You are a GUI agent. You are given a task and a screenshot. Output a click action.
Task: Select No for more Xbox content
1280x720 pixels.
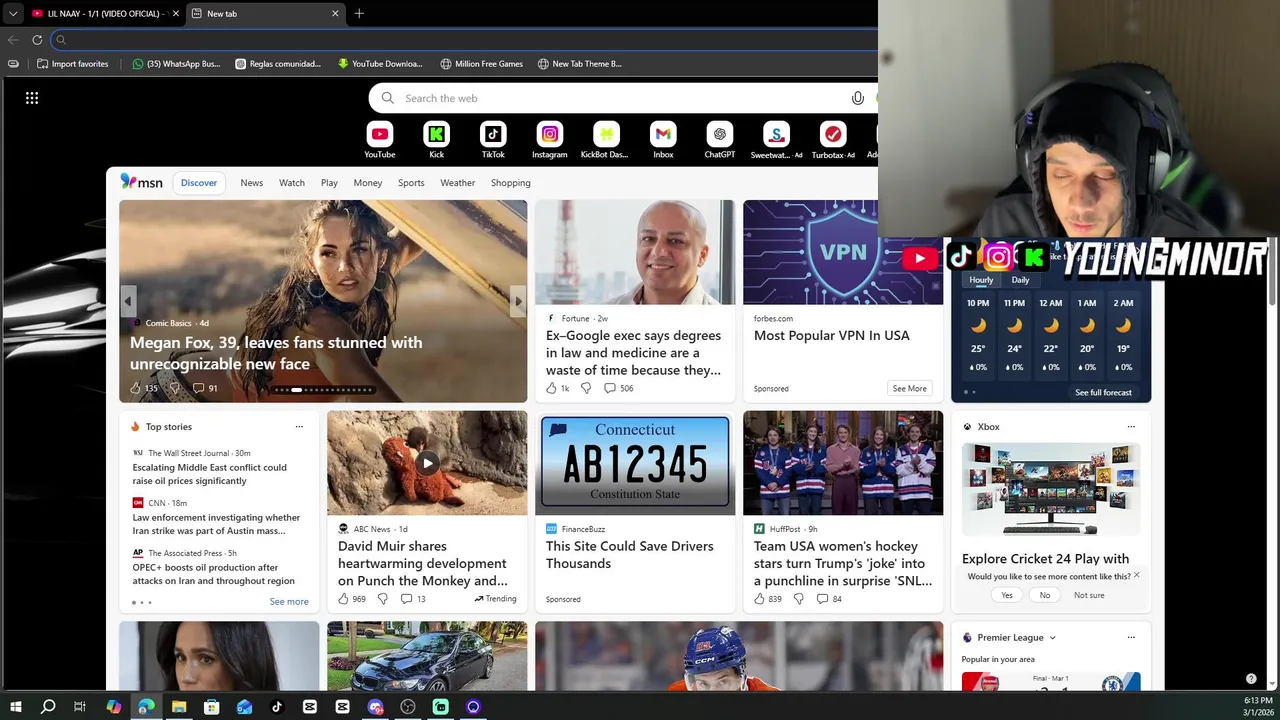tap(1045, 595)
